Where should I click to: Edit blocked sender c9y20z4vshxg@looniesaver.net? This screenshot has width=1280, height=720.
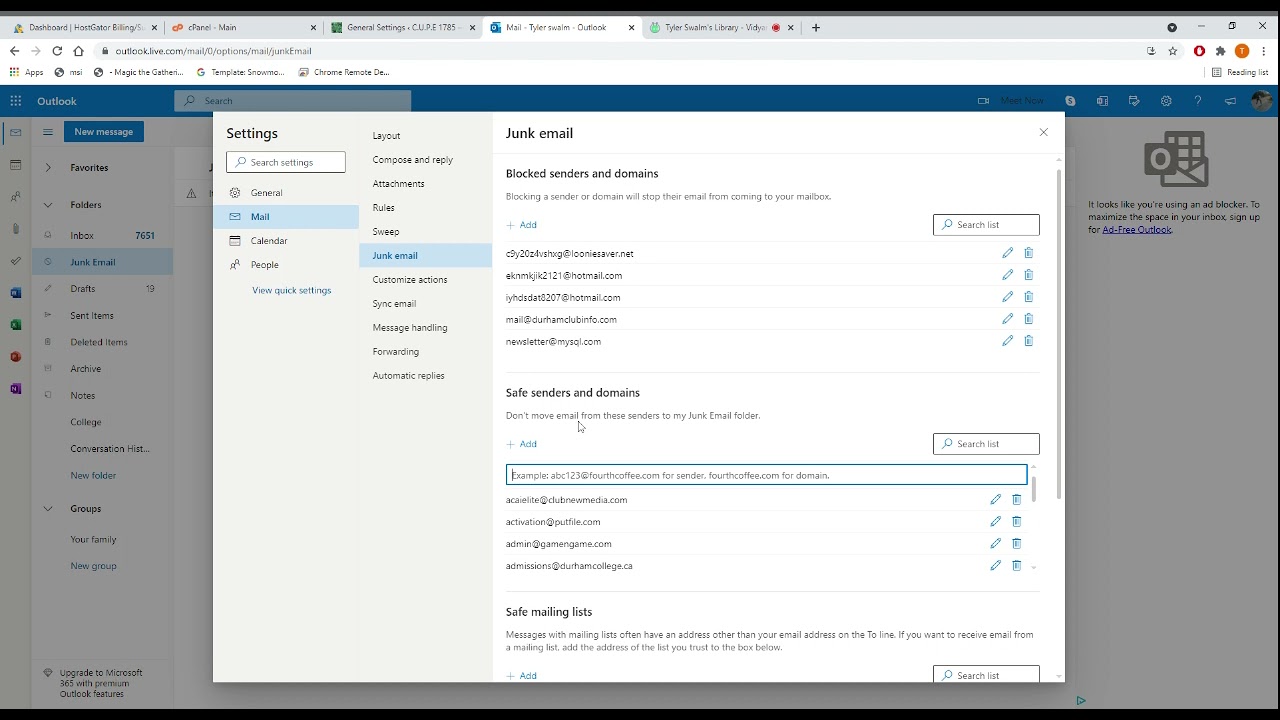(1007, 253)
